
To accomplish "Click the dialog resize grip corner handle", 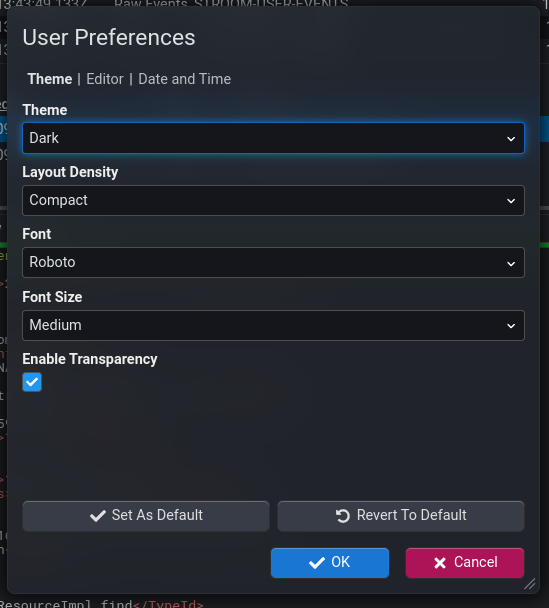I will pyautogui.click(x=530, y=584).
